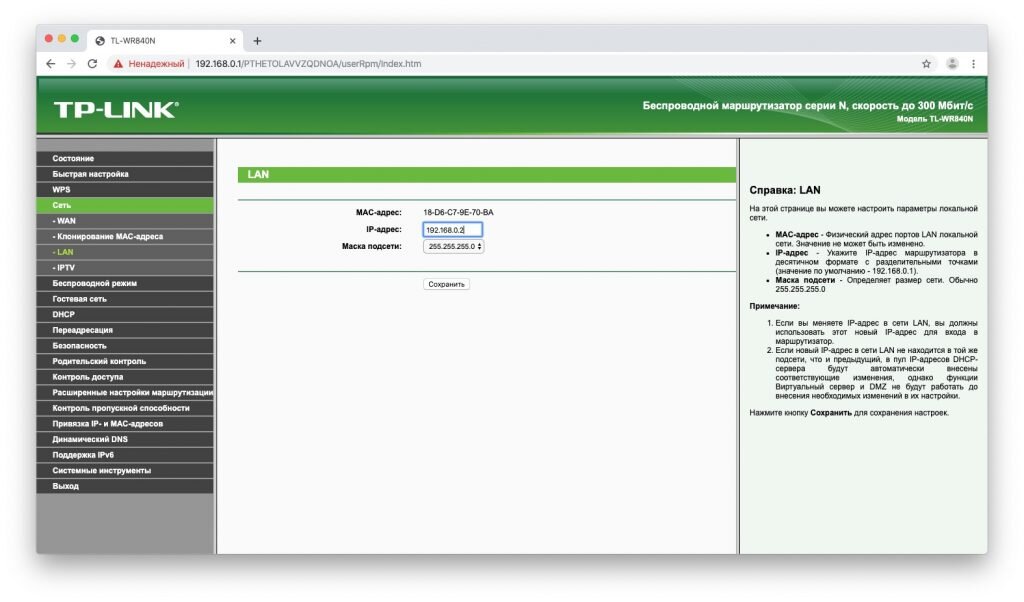
Task: Open the WAN submenu item
Action: coord(125,221)
